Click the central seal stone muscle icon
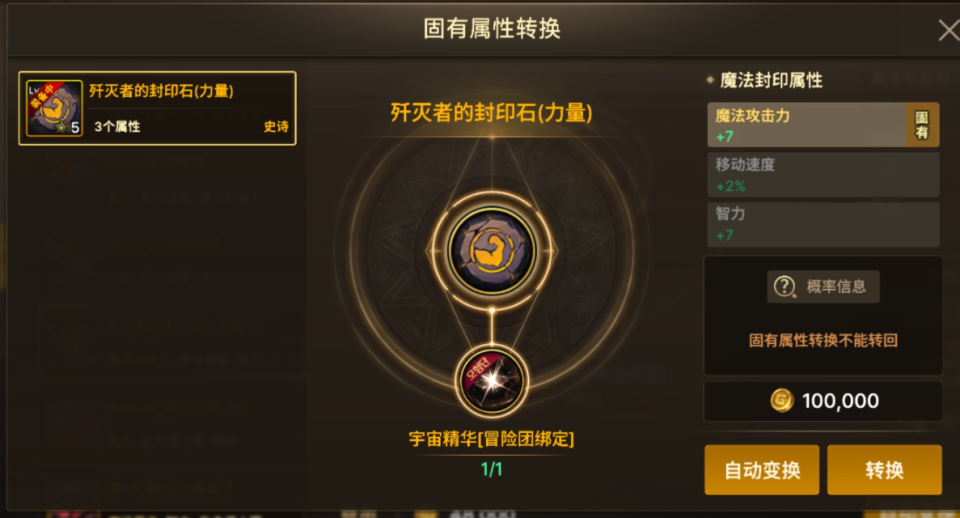 pos(492,250)
